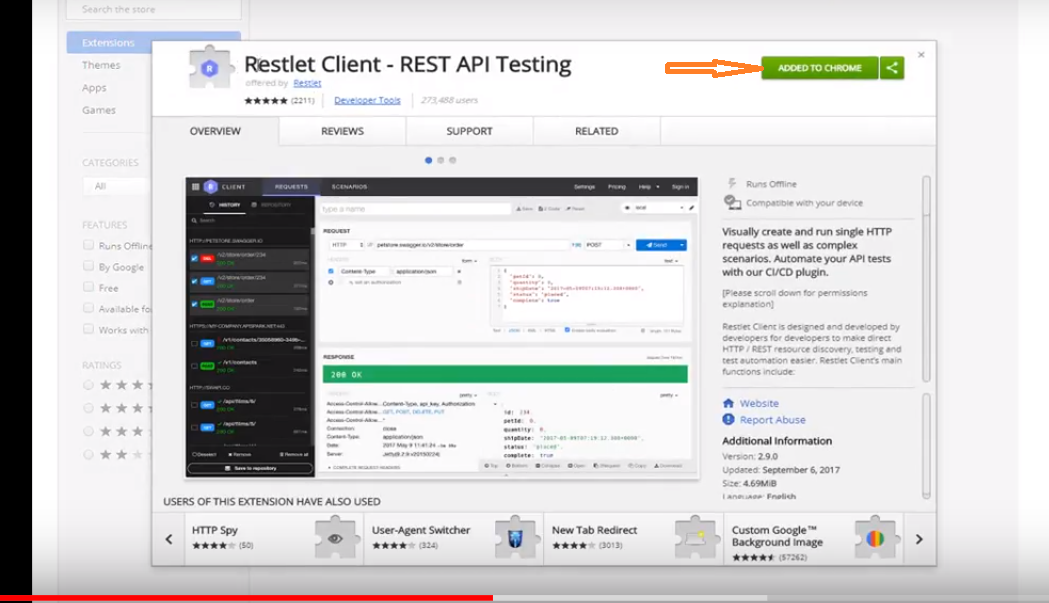Viewport: 1049px width, 603px height.
Task: Click the description panel scrollbar
Action: 927,279
